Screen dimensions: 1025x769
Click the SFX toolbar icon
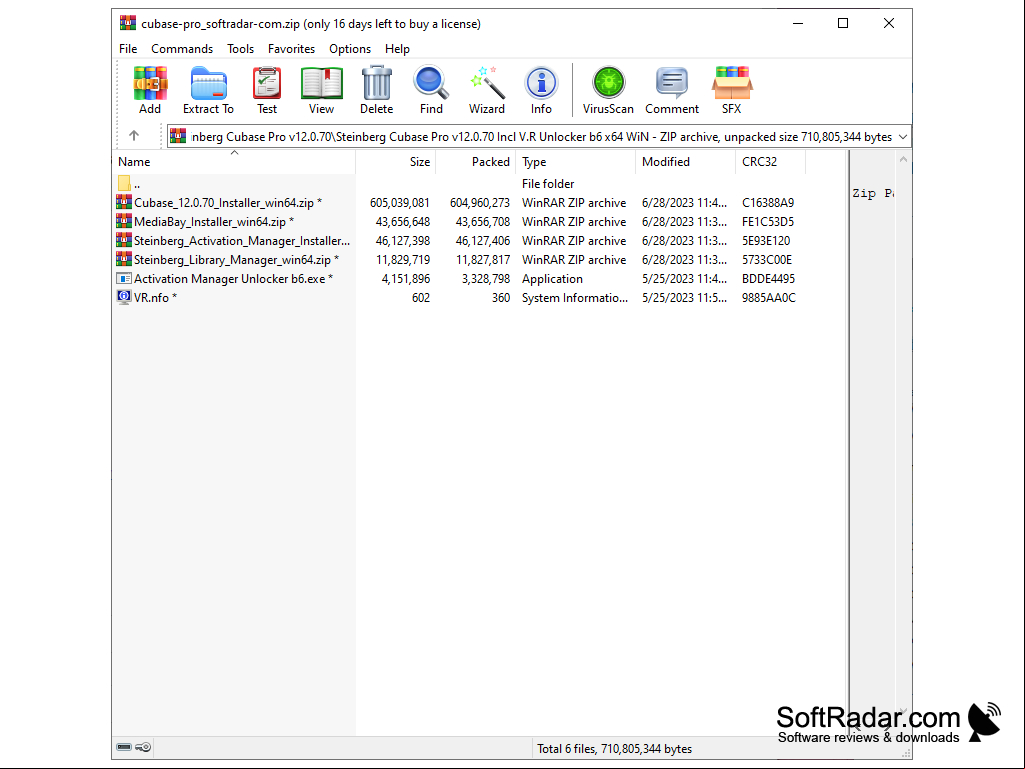coord(732,83)
